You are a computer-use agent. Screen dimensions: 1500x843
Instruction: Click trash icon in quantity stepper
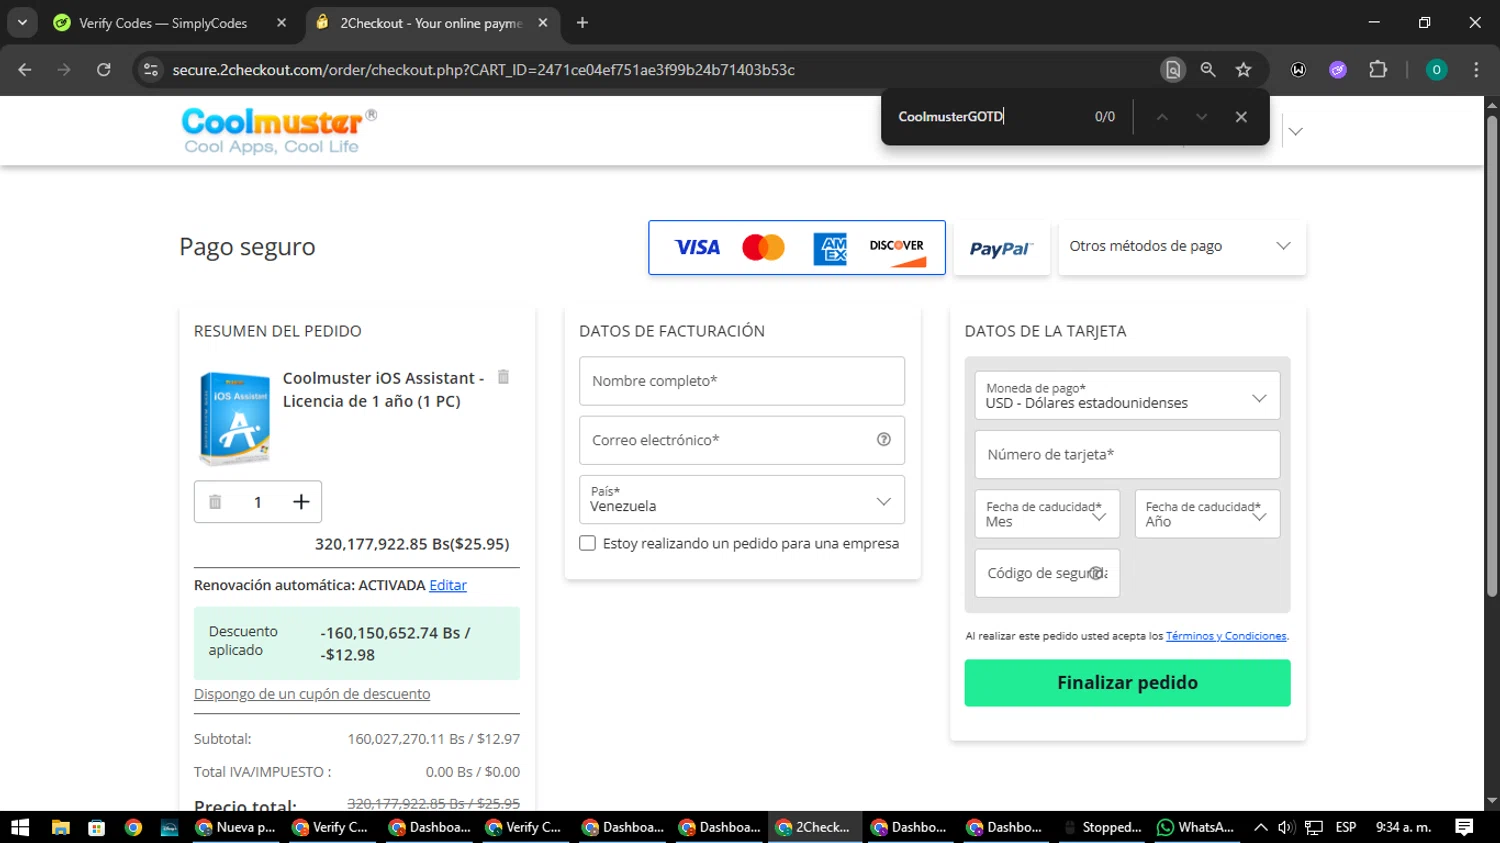pyautogui.click(x=215, y=502)
